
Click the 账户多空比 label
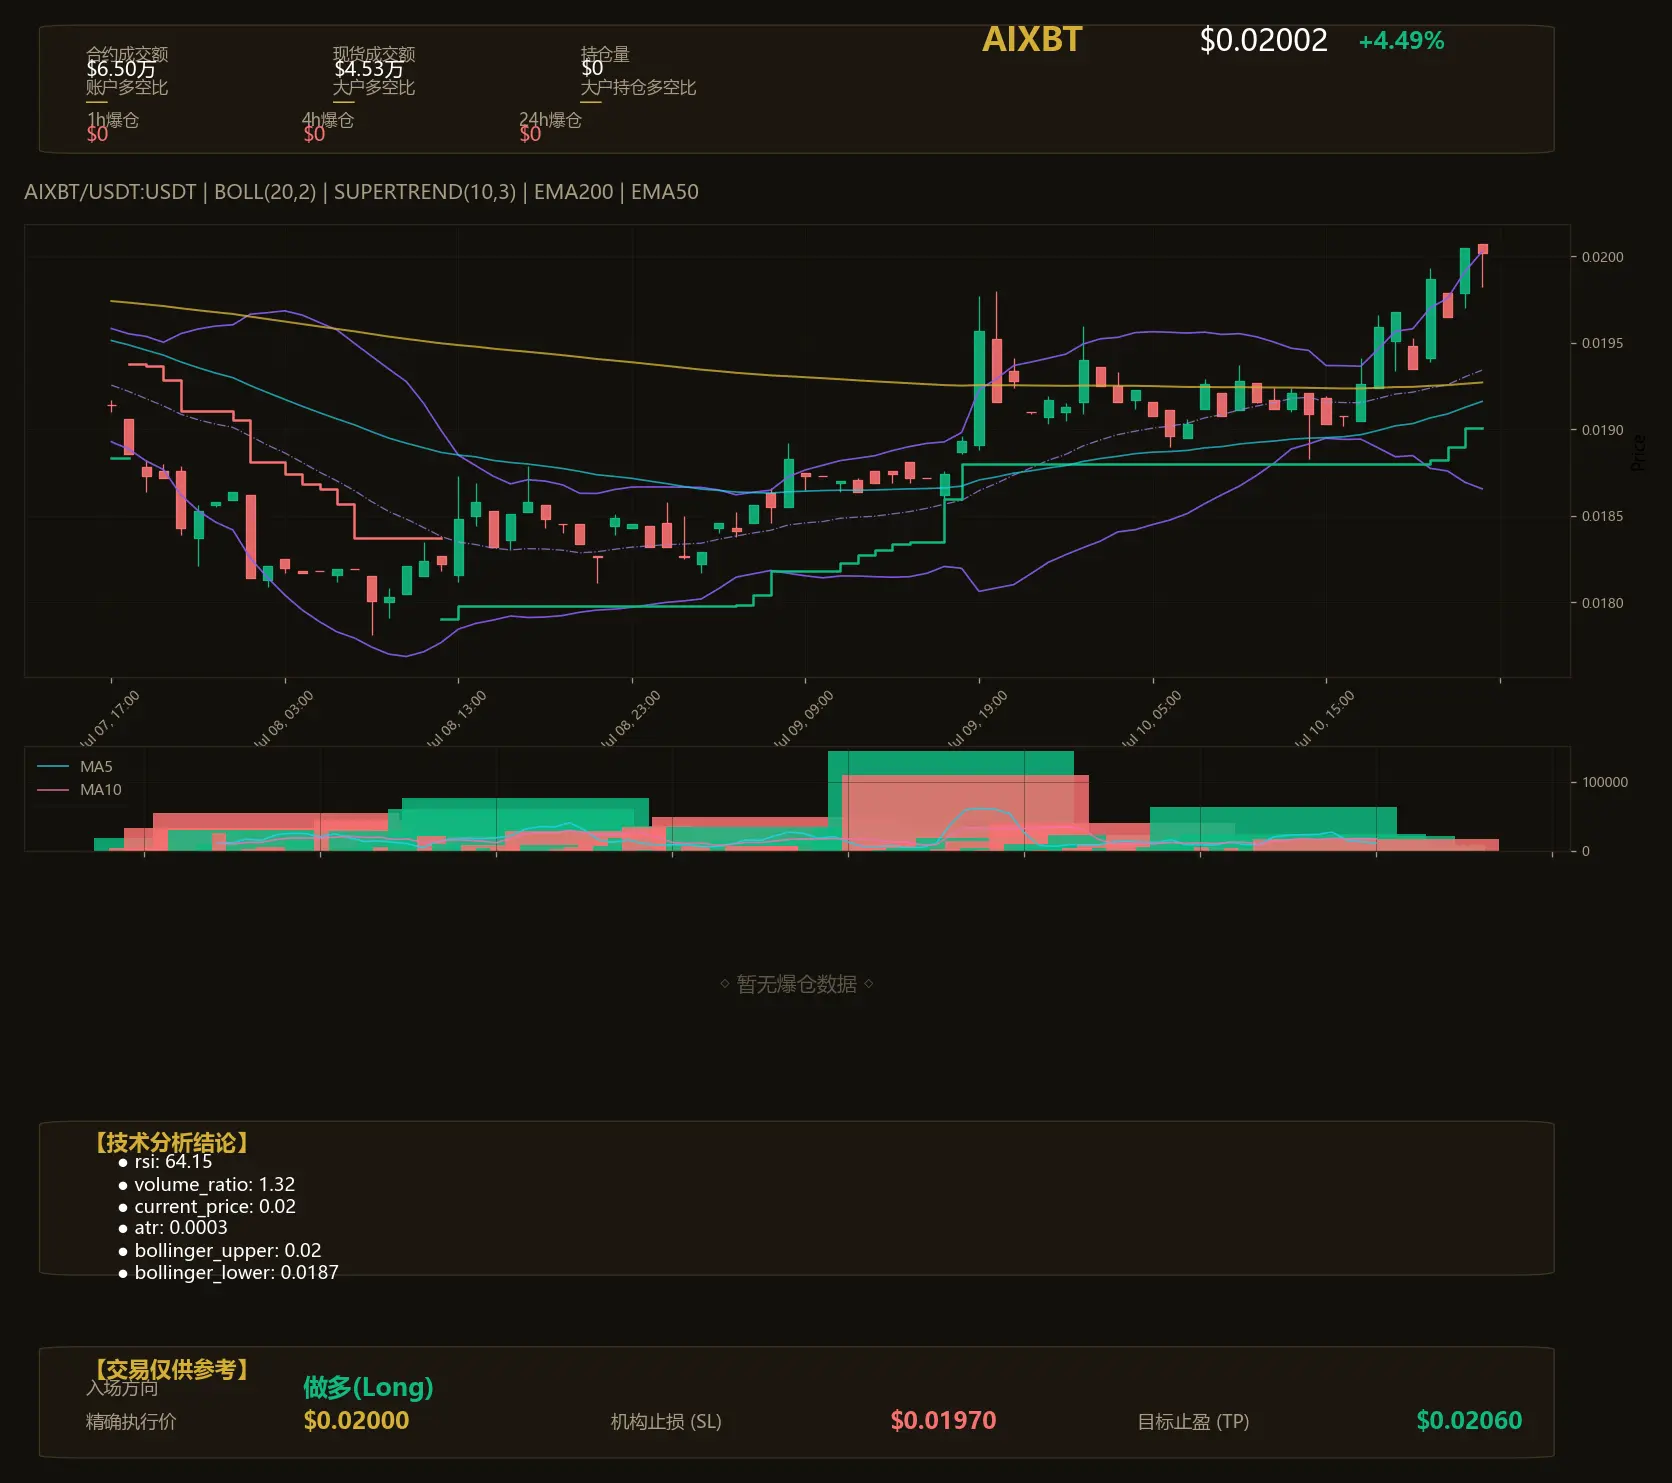coord(127,87)
